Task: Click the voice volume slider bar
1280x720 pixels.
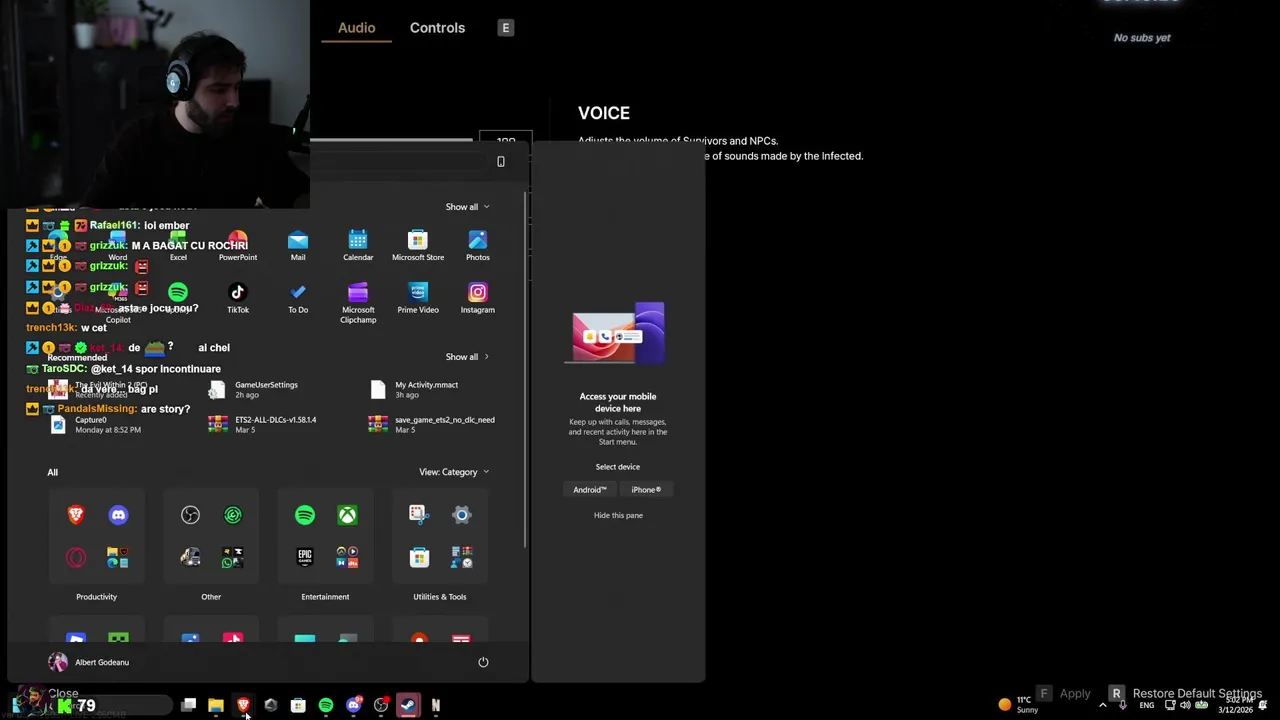Action: tap(391, 141)
